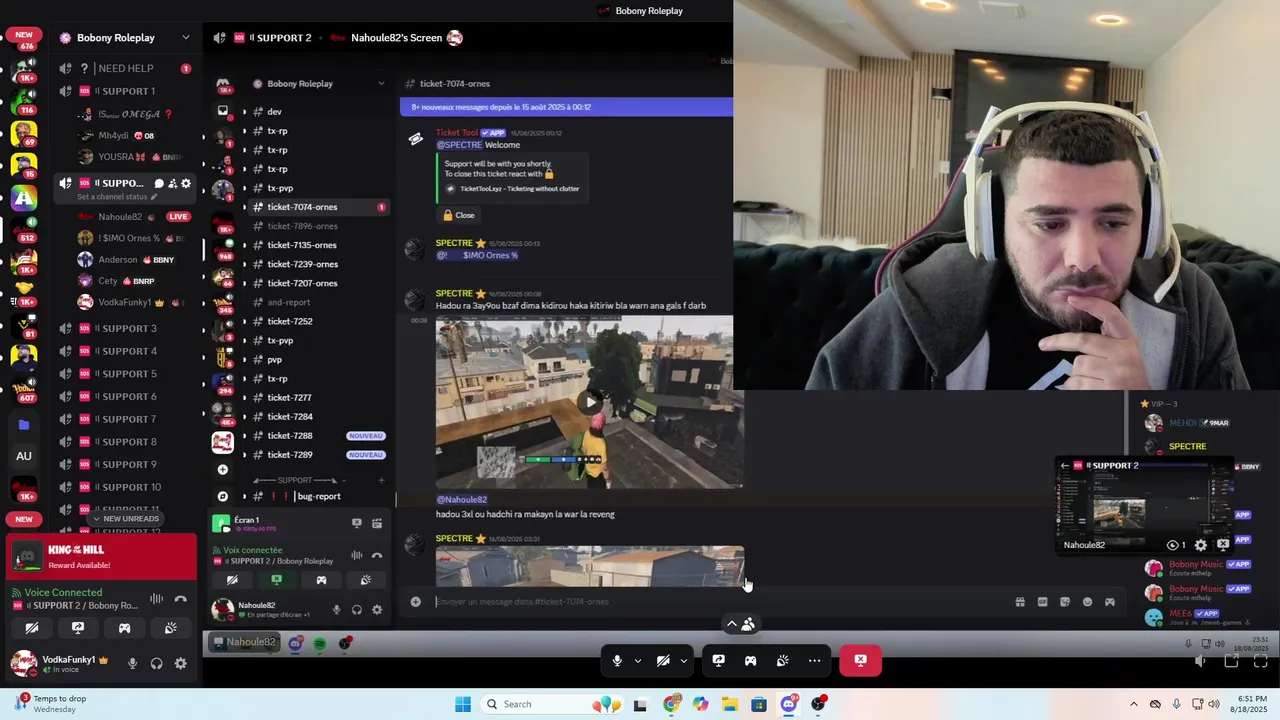Join SUPPORT 6 voice channel
The width and height of the screenshot is (1280, 720).
[124, 396]
